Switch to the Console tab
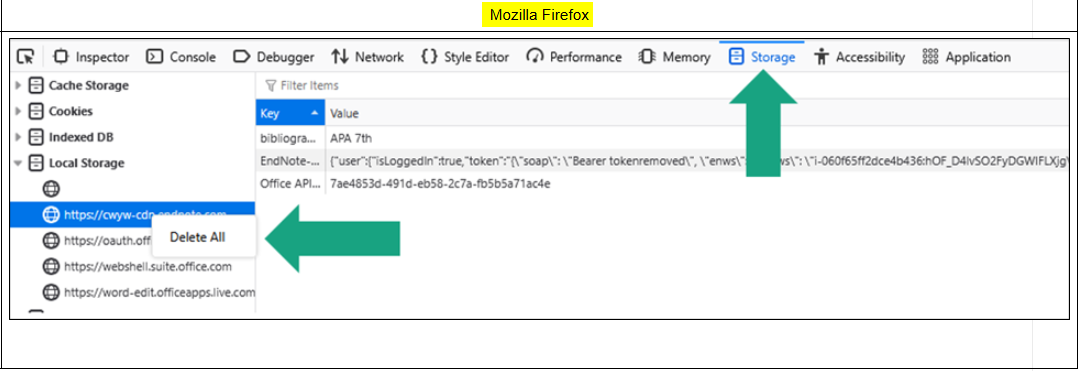Viewport: 1081px width, 371px height. (x=183, y=57)
